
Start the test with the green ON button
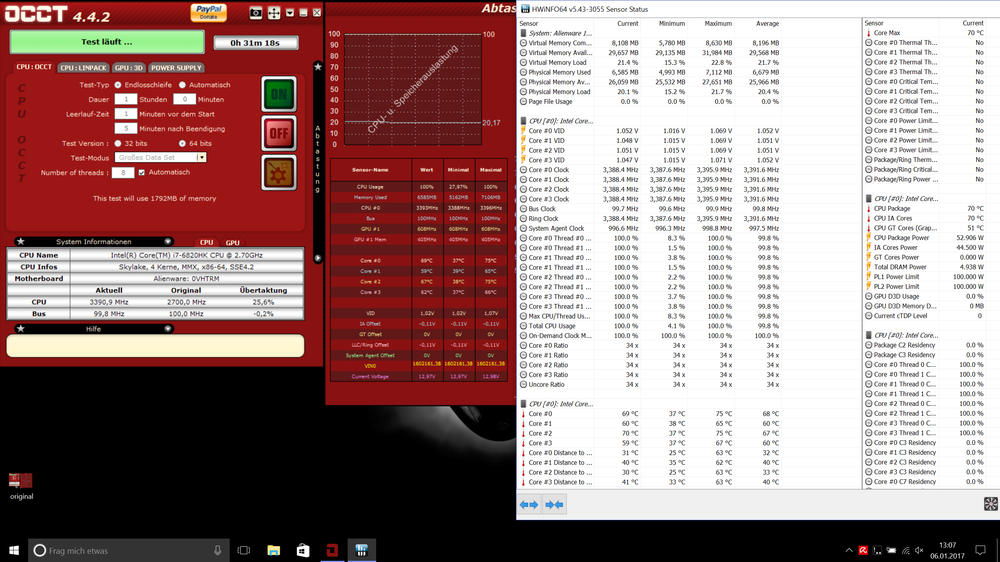(278, 94)
